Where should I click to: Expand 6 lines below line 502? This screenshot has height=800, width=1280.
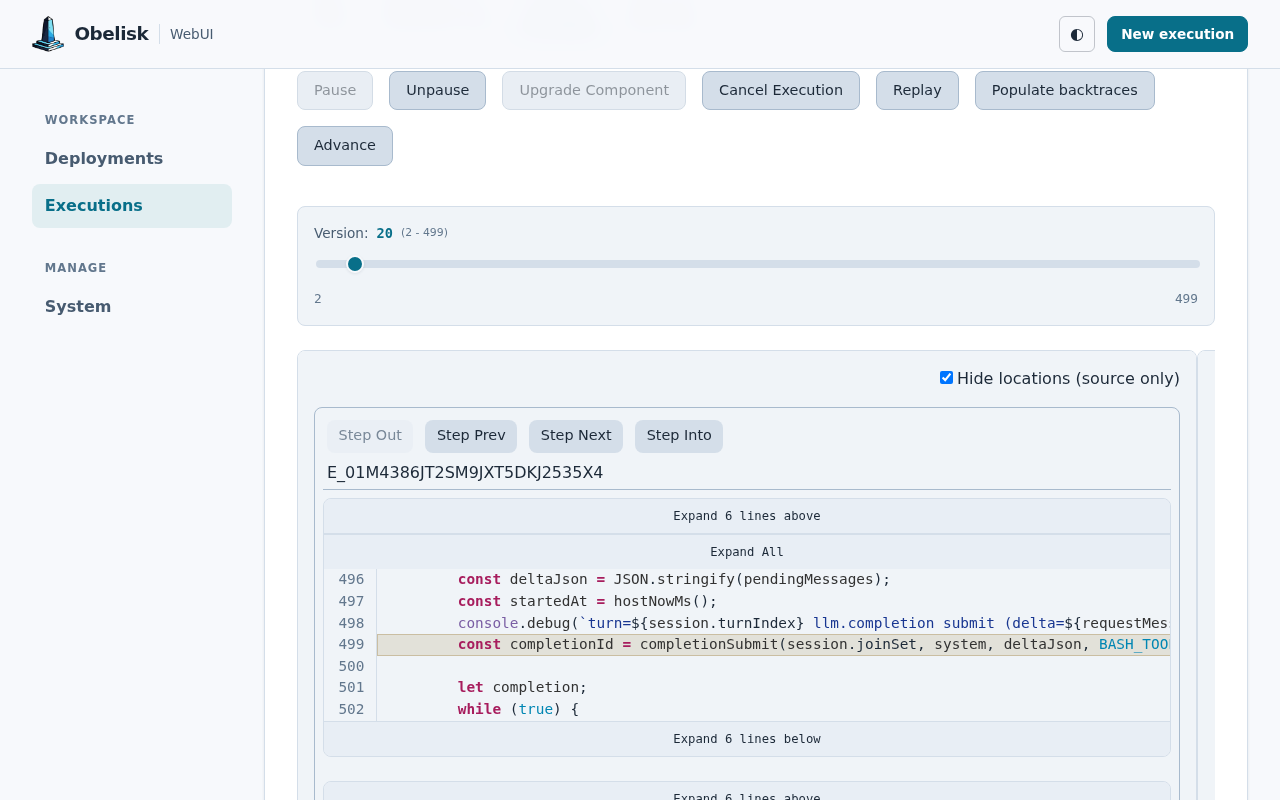[747, 739]
